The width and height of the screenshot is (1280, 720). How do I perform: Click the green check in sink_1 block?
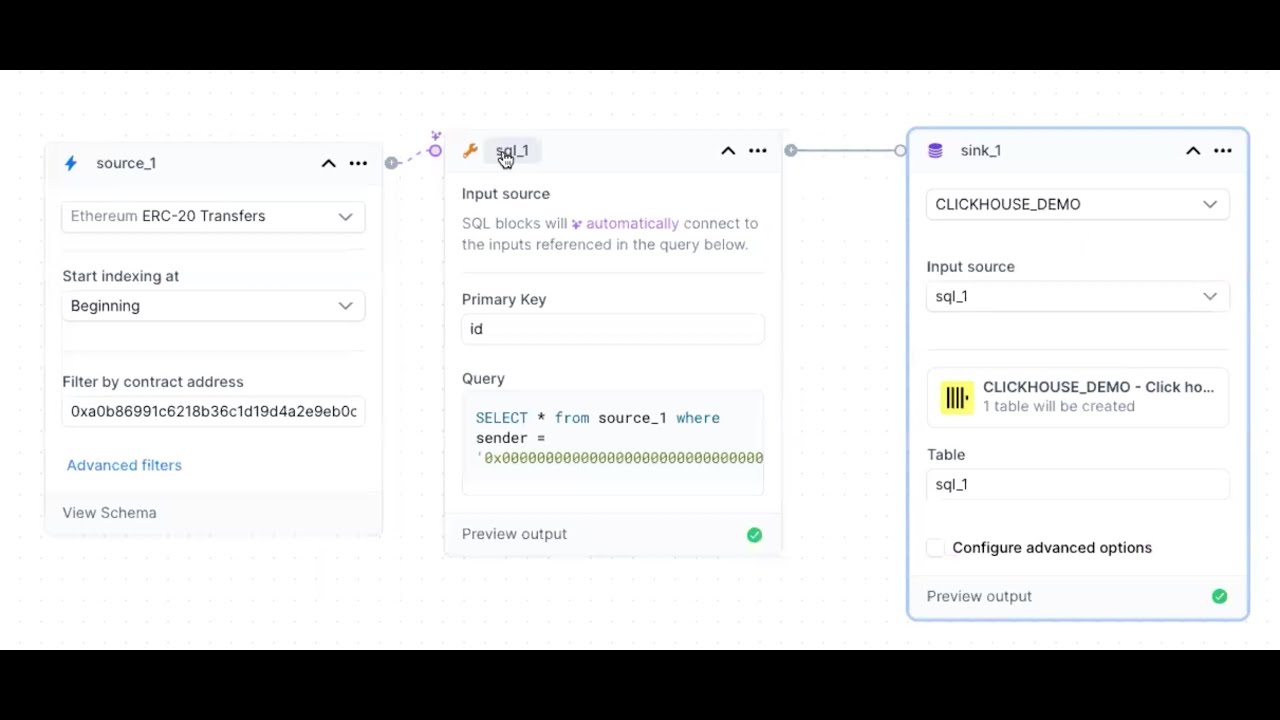click(x=1220, y=597)
